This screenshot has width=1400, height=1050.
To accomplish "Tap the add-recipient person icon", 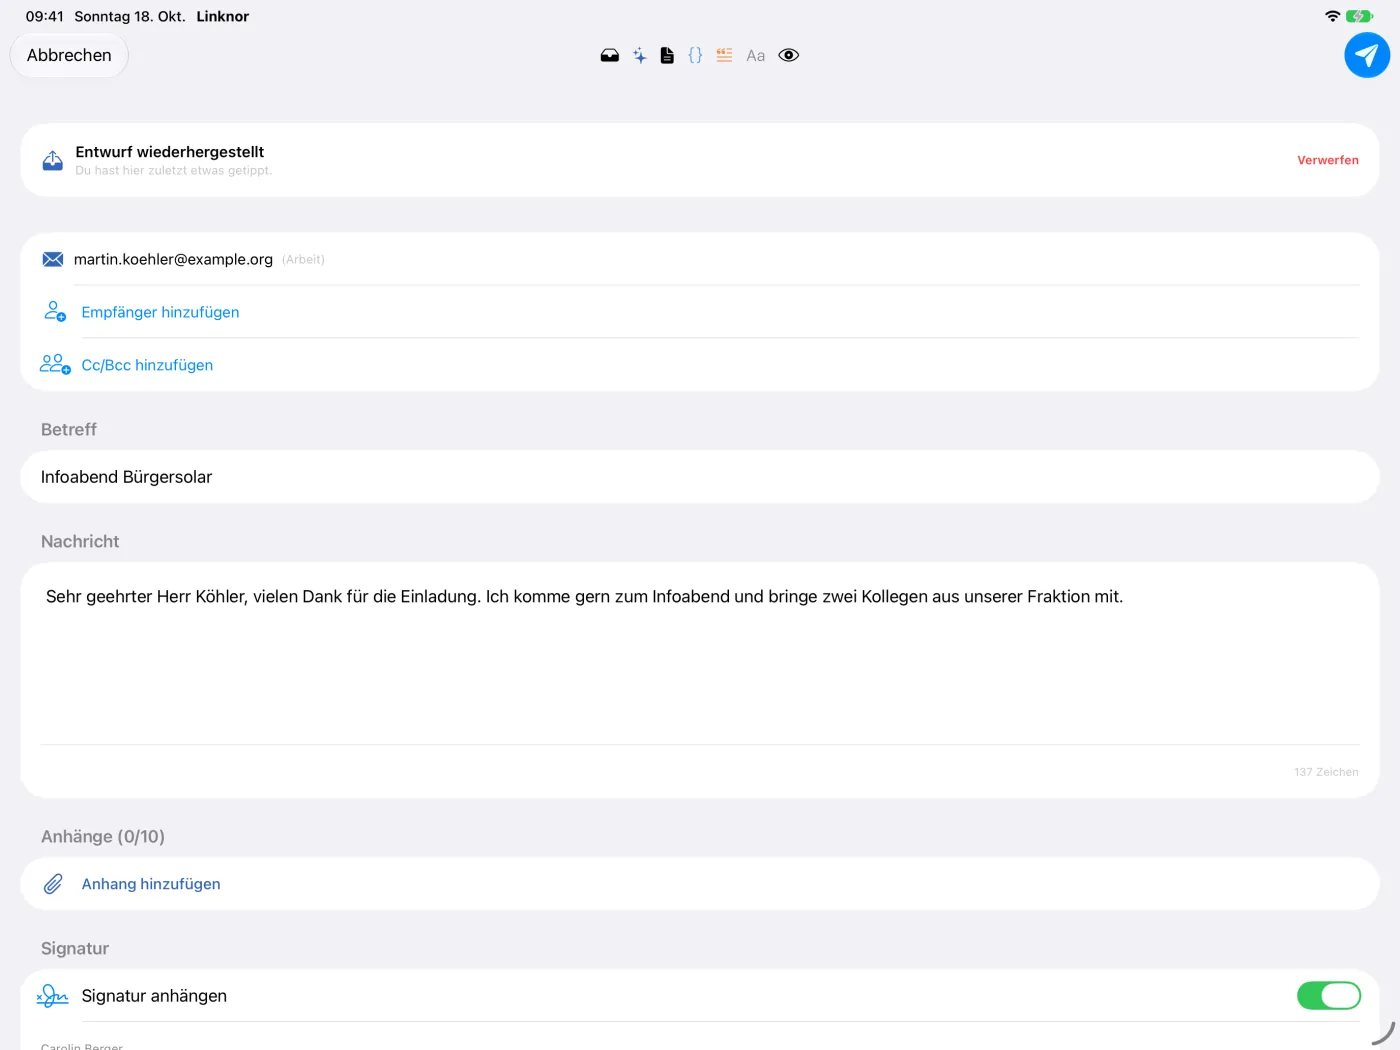I will click(x=55, y=312).
